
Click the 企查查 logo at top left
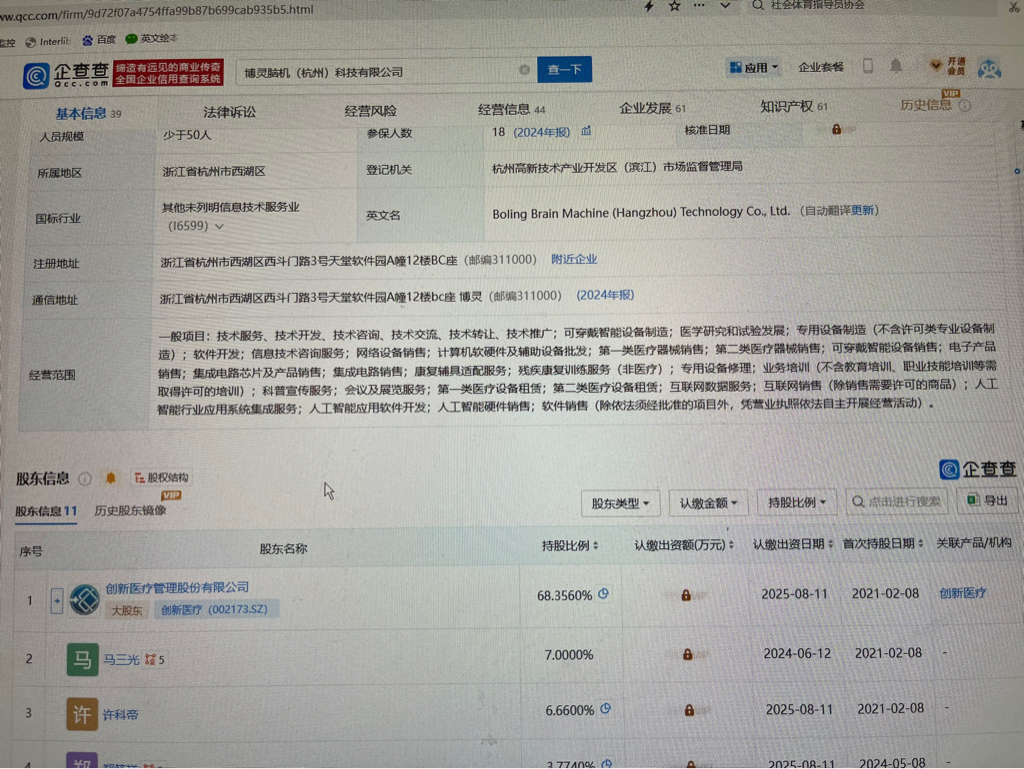[66, 74]
